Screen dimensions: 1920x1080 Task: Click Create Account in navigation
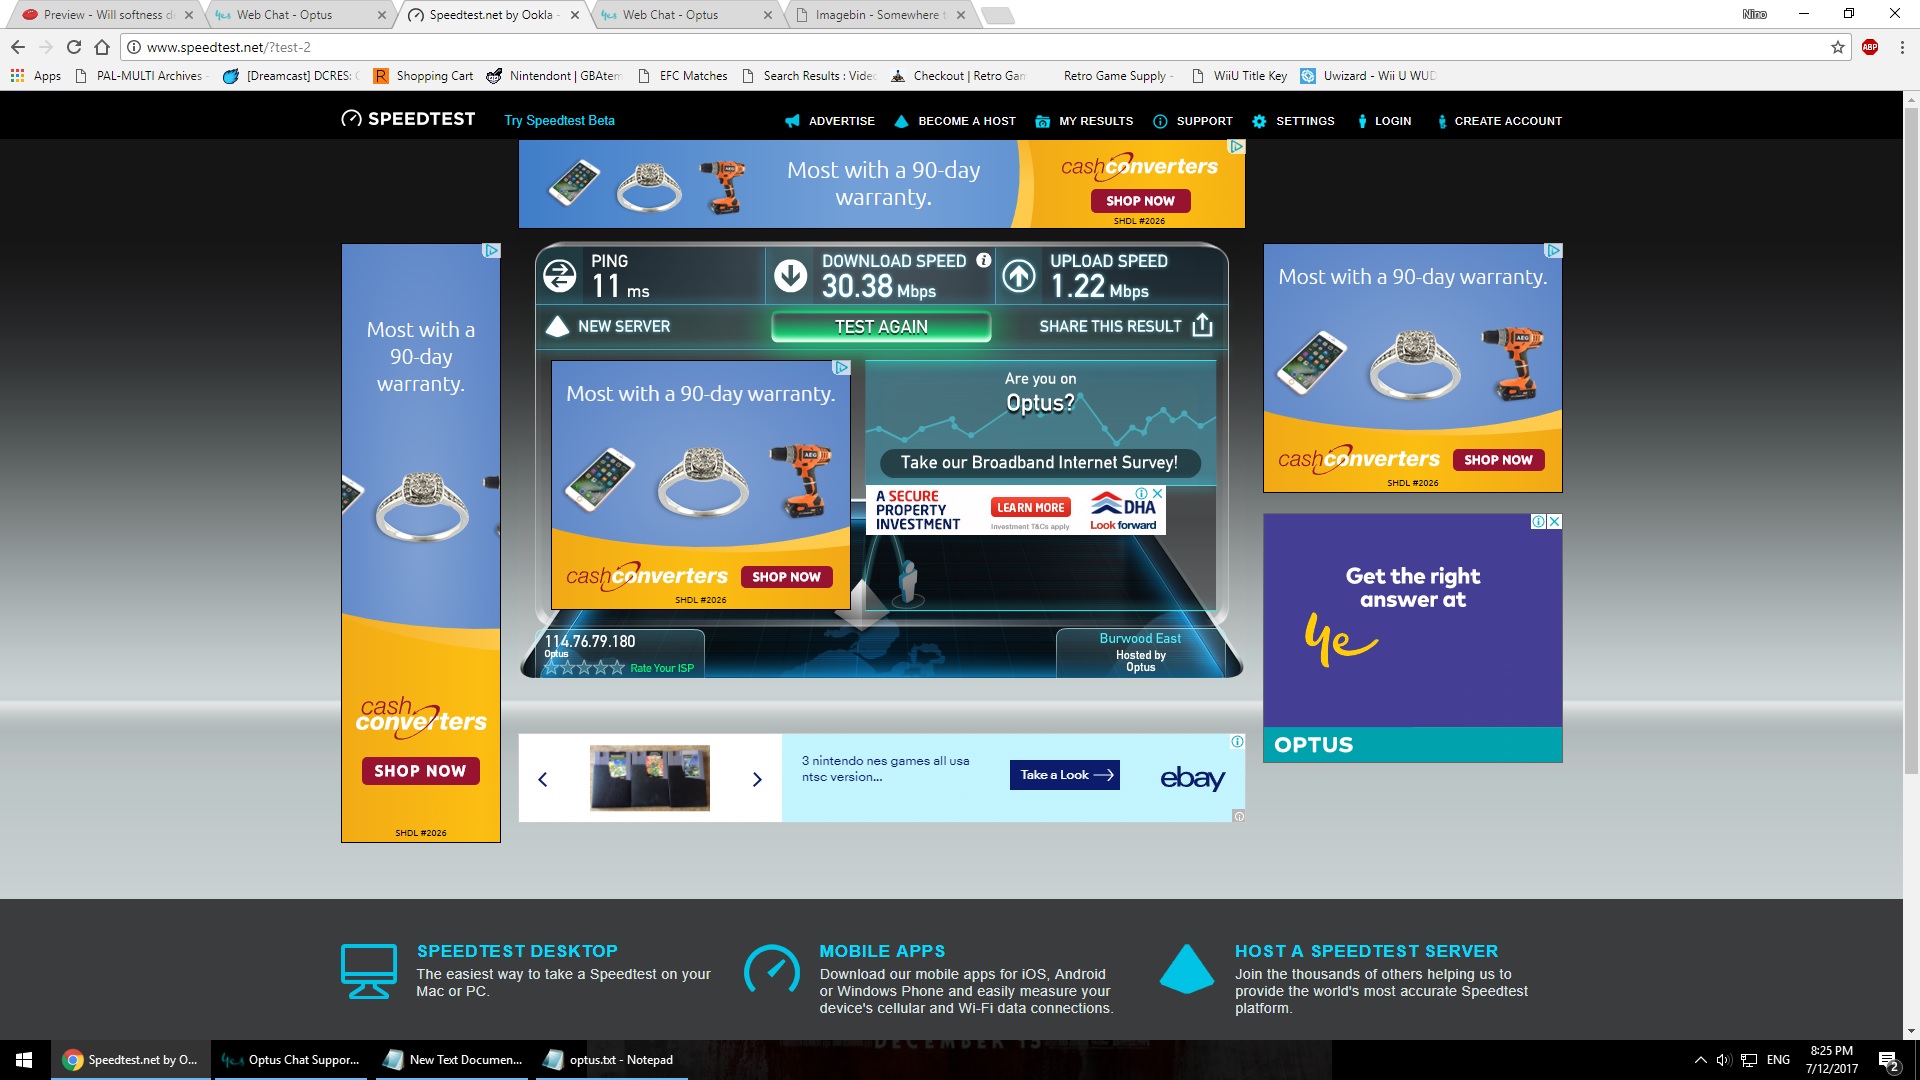pos(1498,121)
